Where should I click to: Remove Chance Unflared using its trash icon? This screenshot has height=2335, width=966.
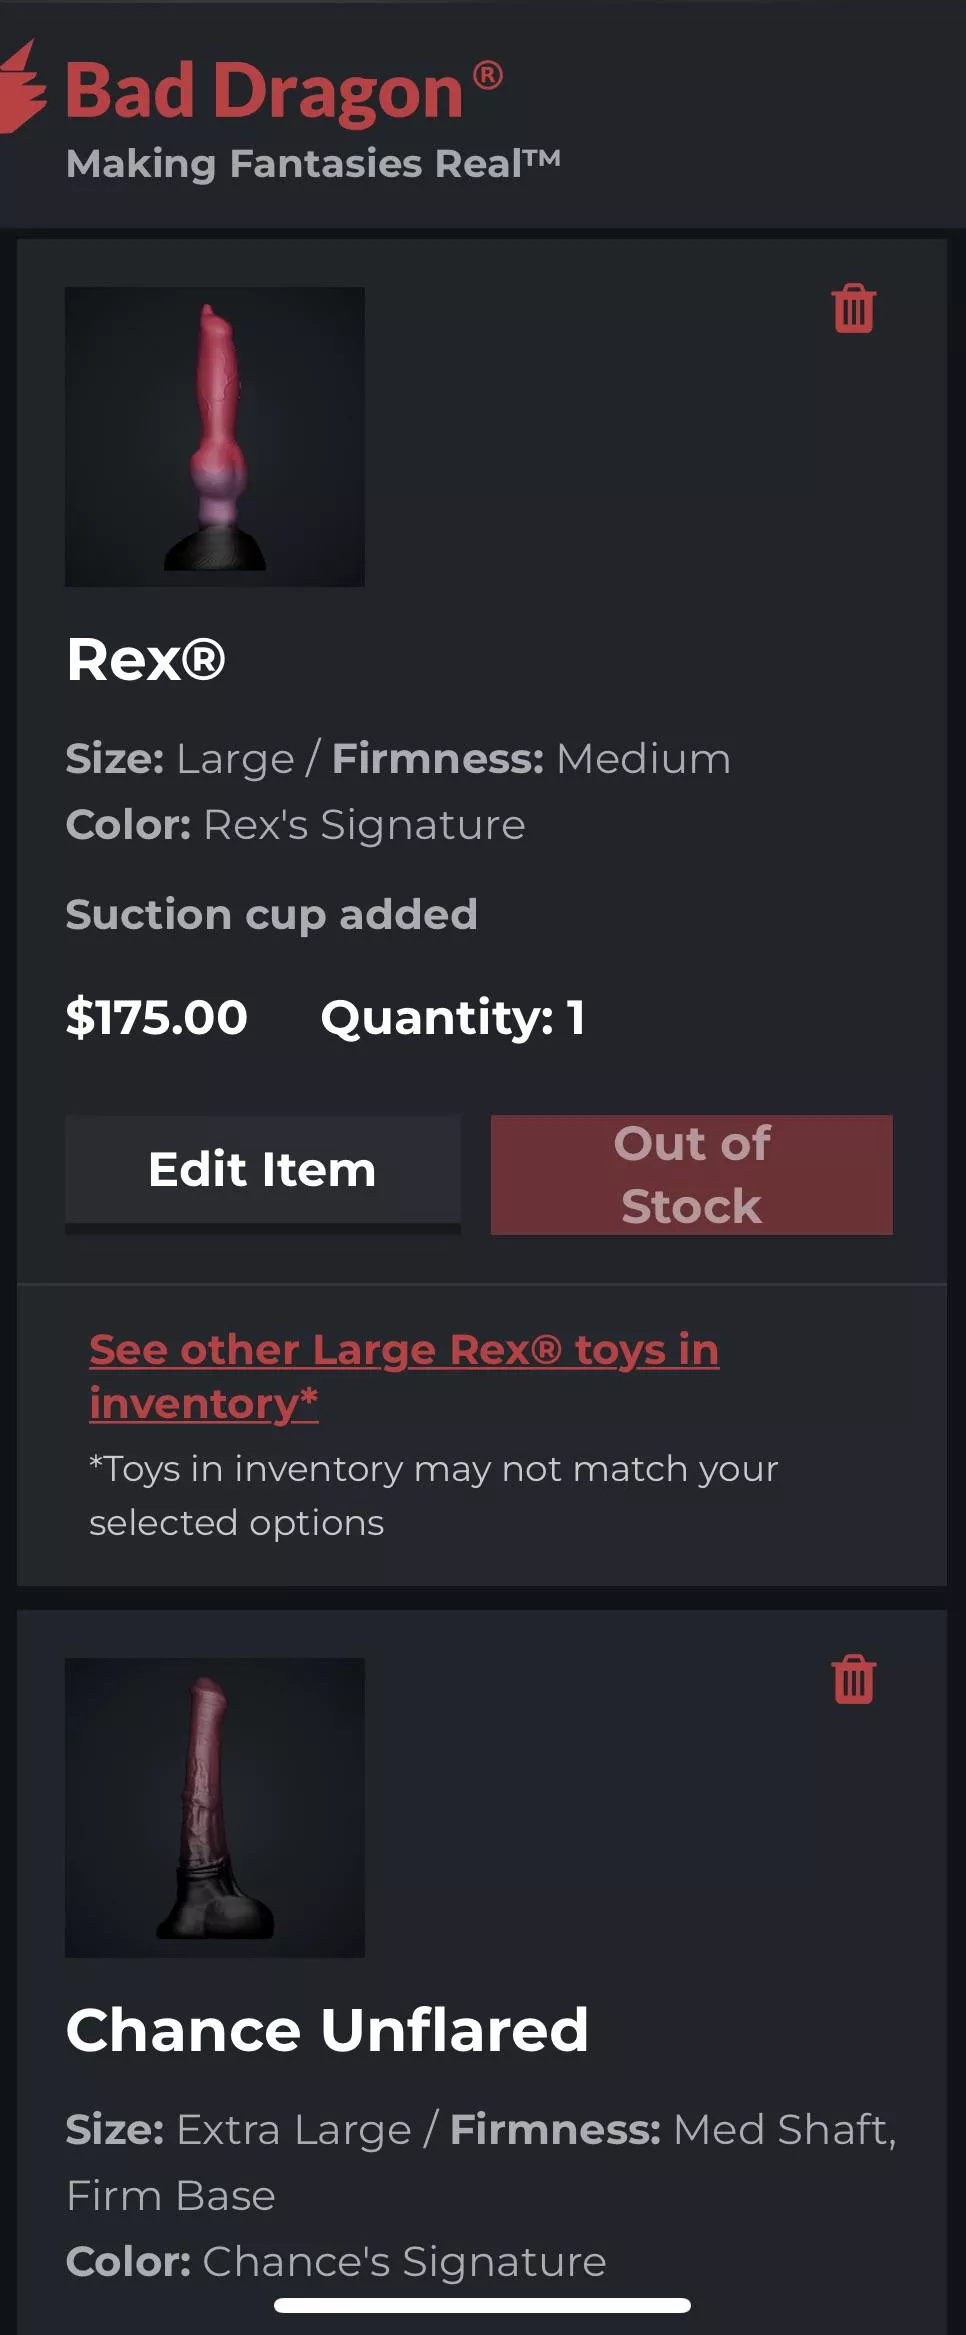(x=853, y=1679)
